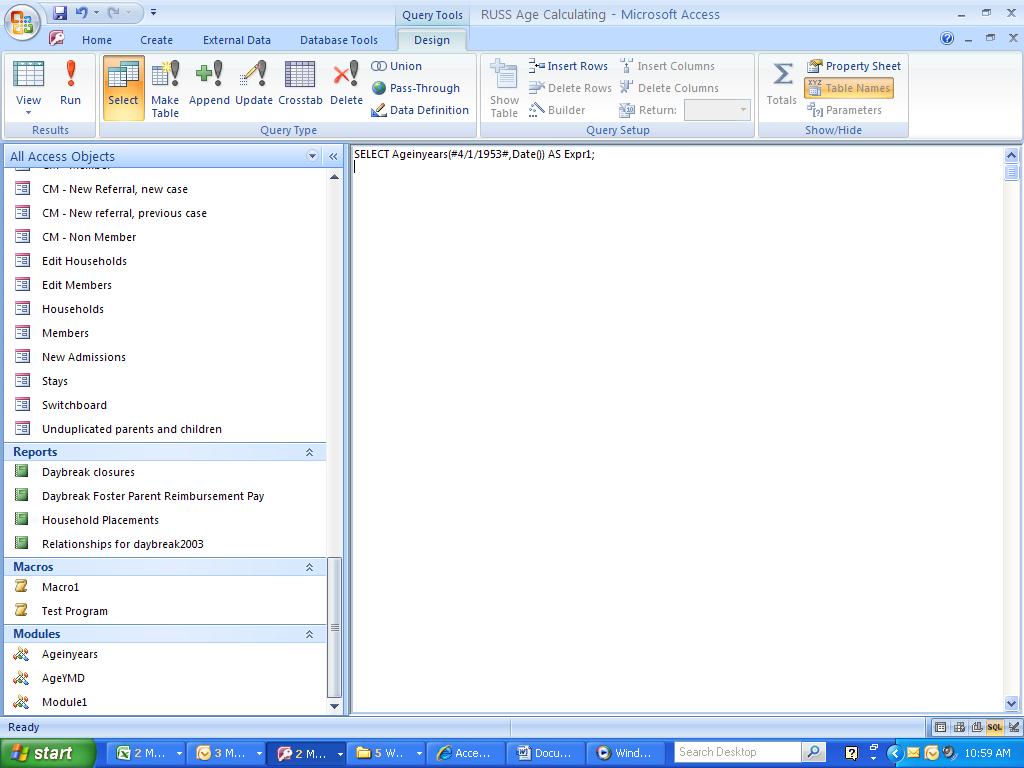
Task: Switch to PivotTable View in status bar
Action: (x=959, y=727)
